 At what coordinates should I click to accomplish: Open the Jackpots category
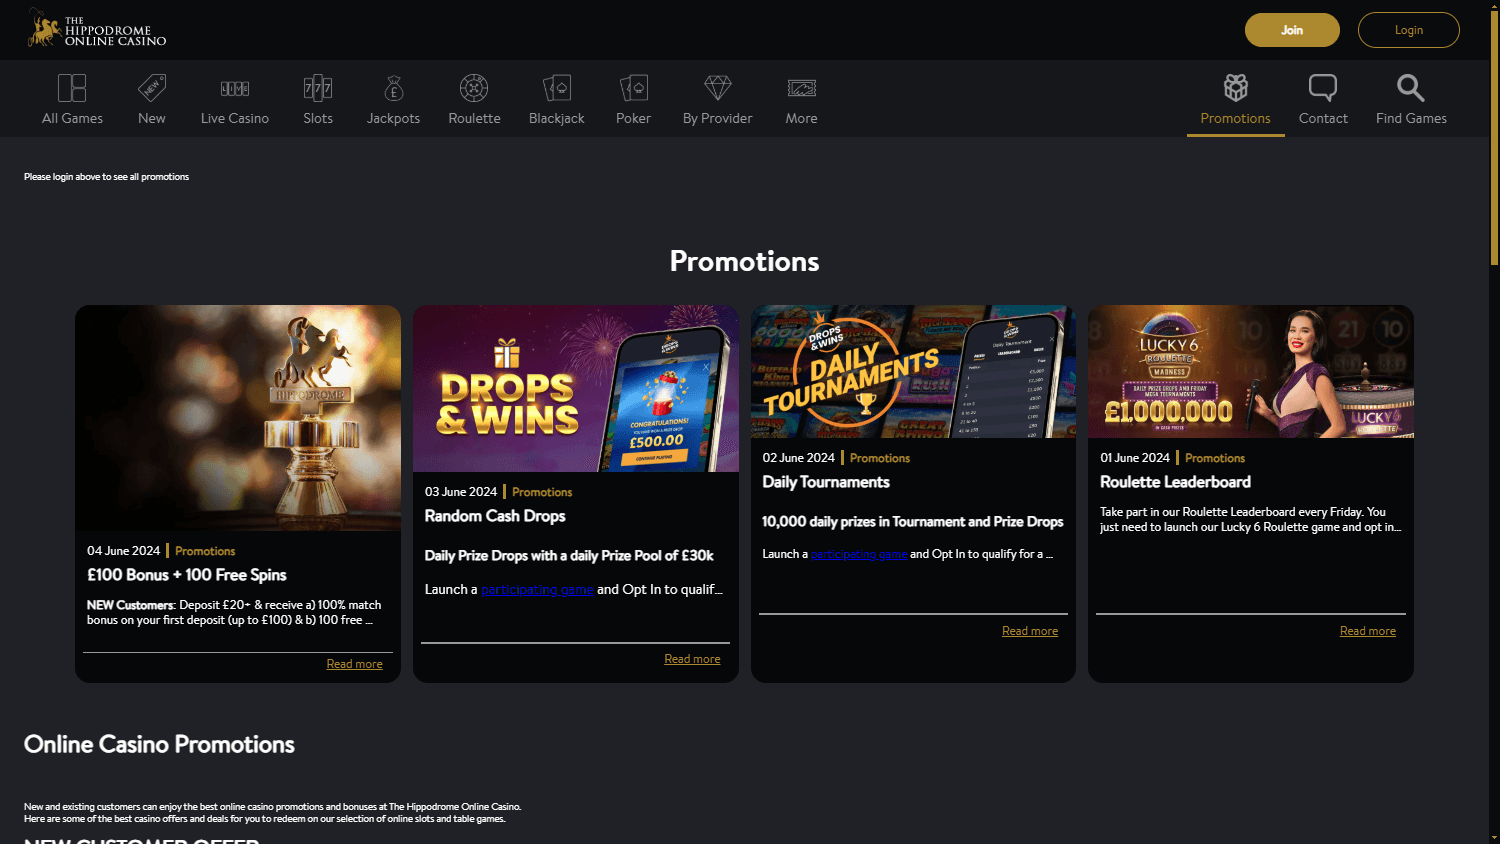coord(393,98)
